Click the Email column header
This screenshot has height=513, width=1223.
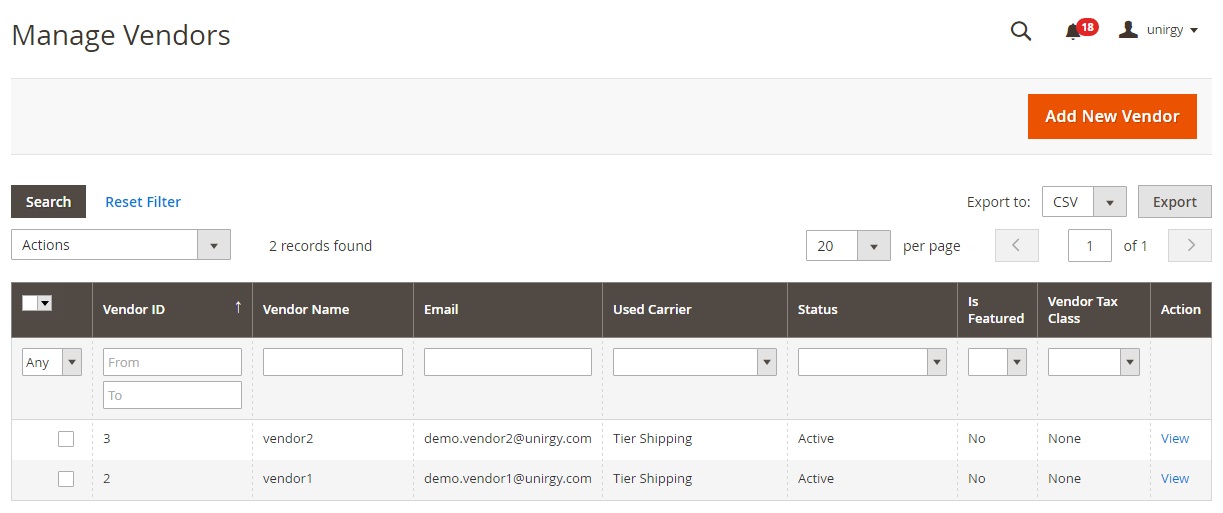441,310
